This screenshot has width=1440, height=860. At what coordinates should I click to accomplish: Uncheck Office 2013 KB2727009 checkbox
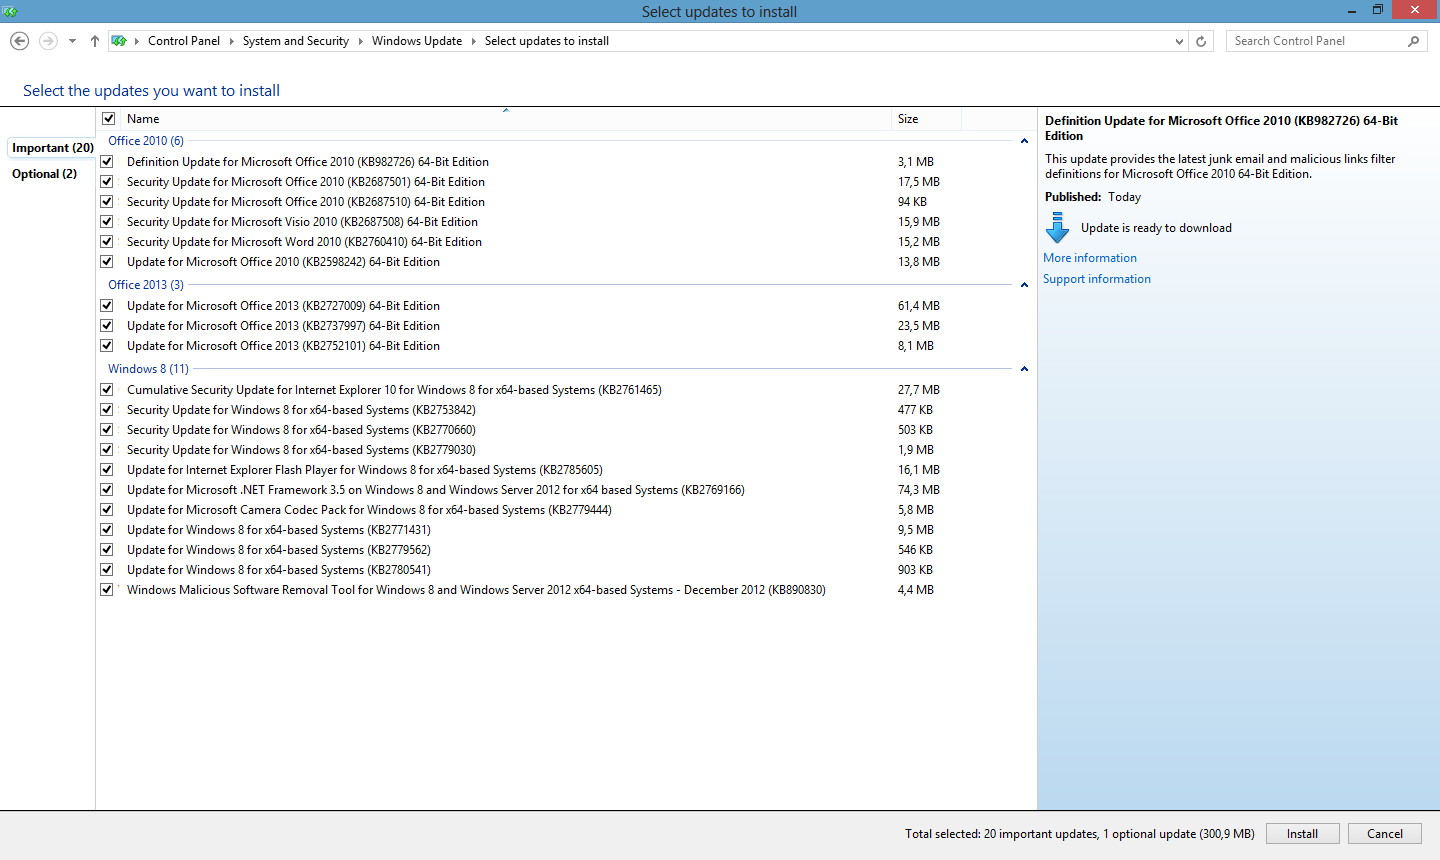coord(107,306)
